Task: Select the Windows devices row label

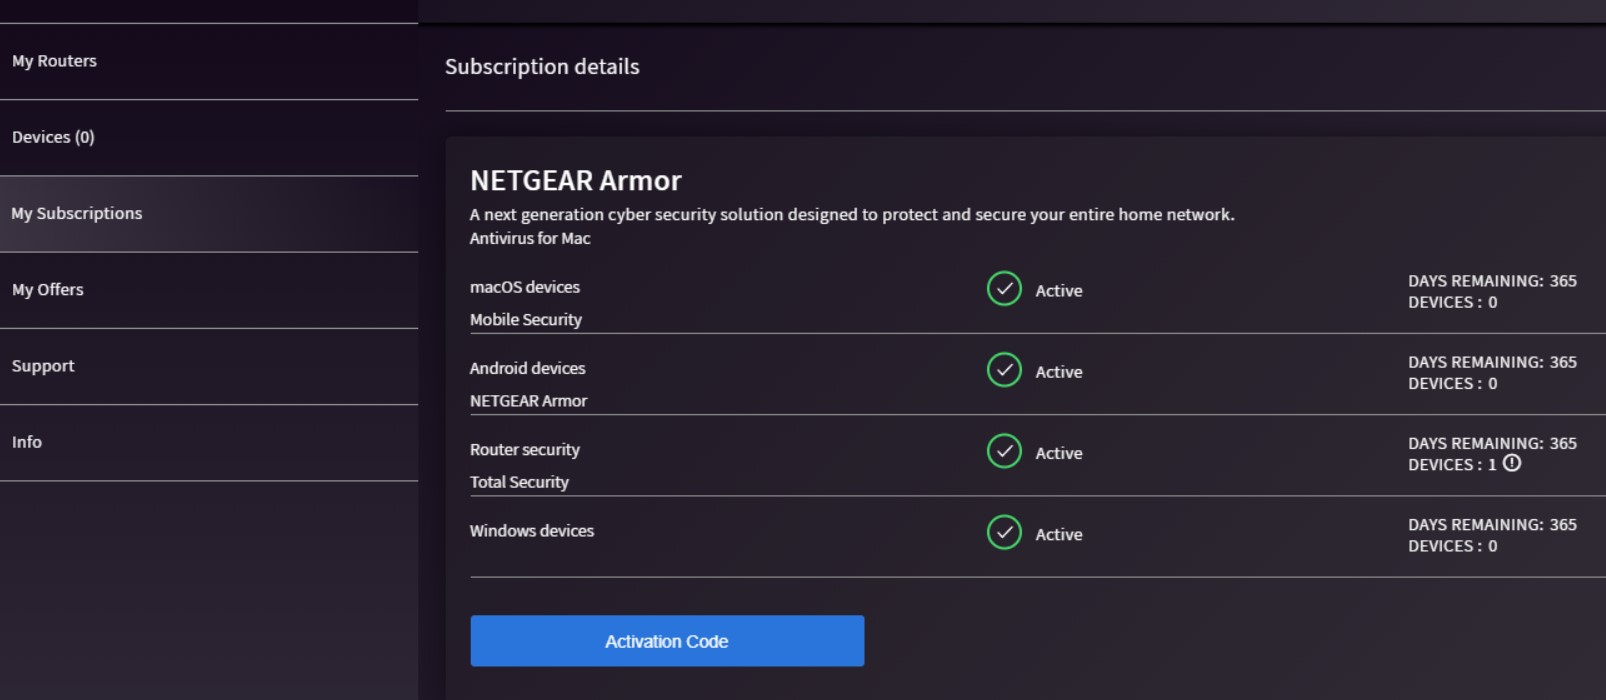Action: tap(532, 531)
